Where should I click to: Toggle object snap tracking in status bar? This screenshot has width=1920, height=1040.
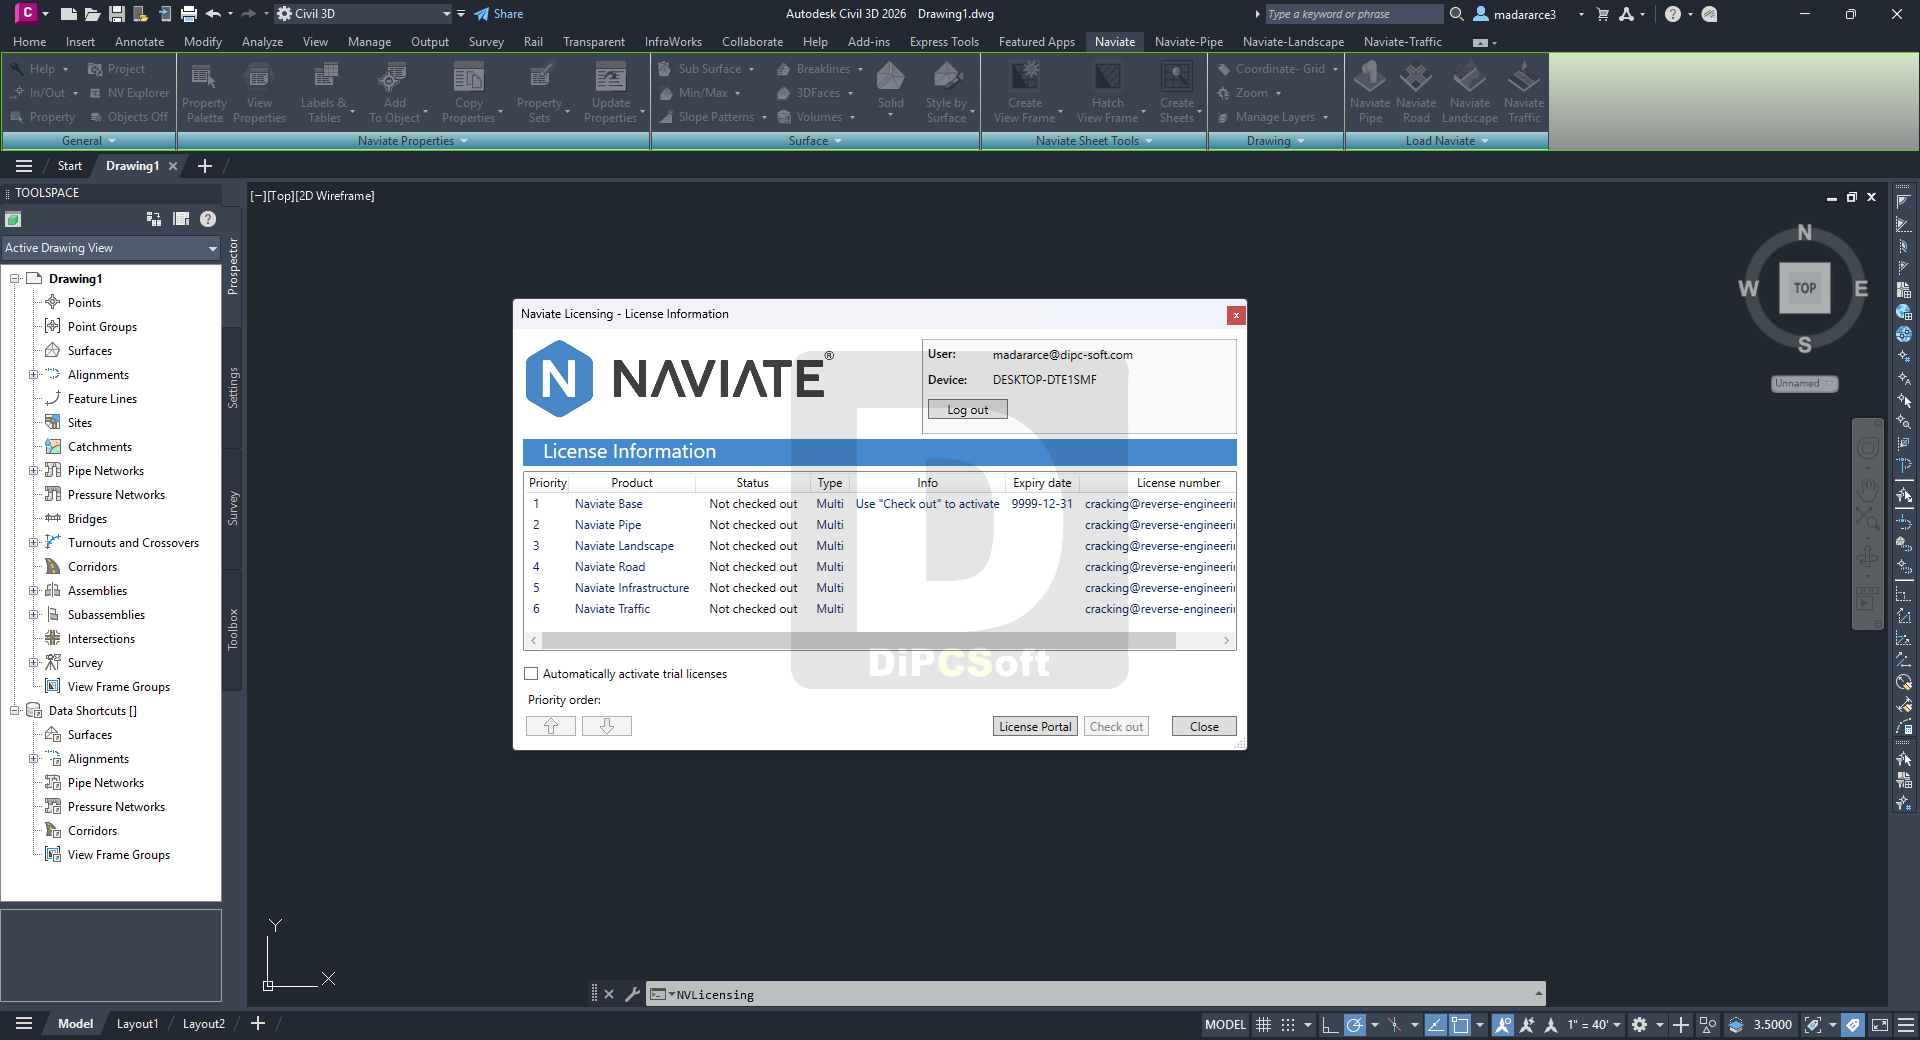1435,1024
